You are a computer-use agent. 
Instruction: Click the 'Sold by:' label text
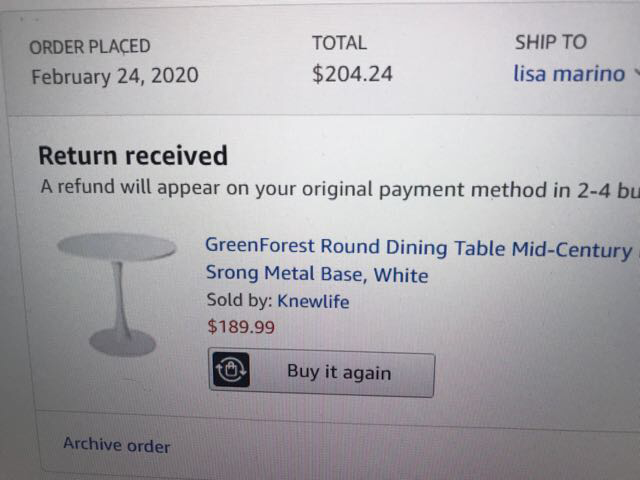coord(238,301)
